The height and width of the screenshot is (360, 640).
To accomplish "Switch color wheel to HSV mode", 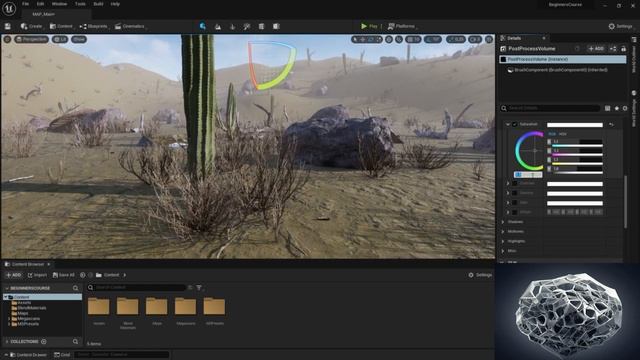I will click(x=562, y=134).
